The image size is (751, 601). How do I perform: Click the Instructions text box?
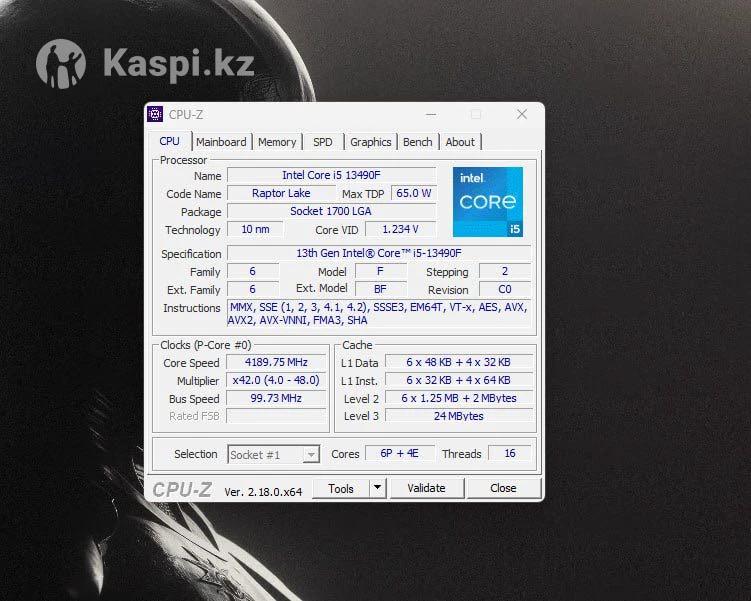[379, 314]
